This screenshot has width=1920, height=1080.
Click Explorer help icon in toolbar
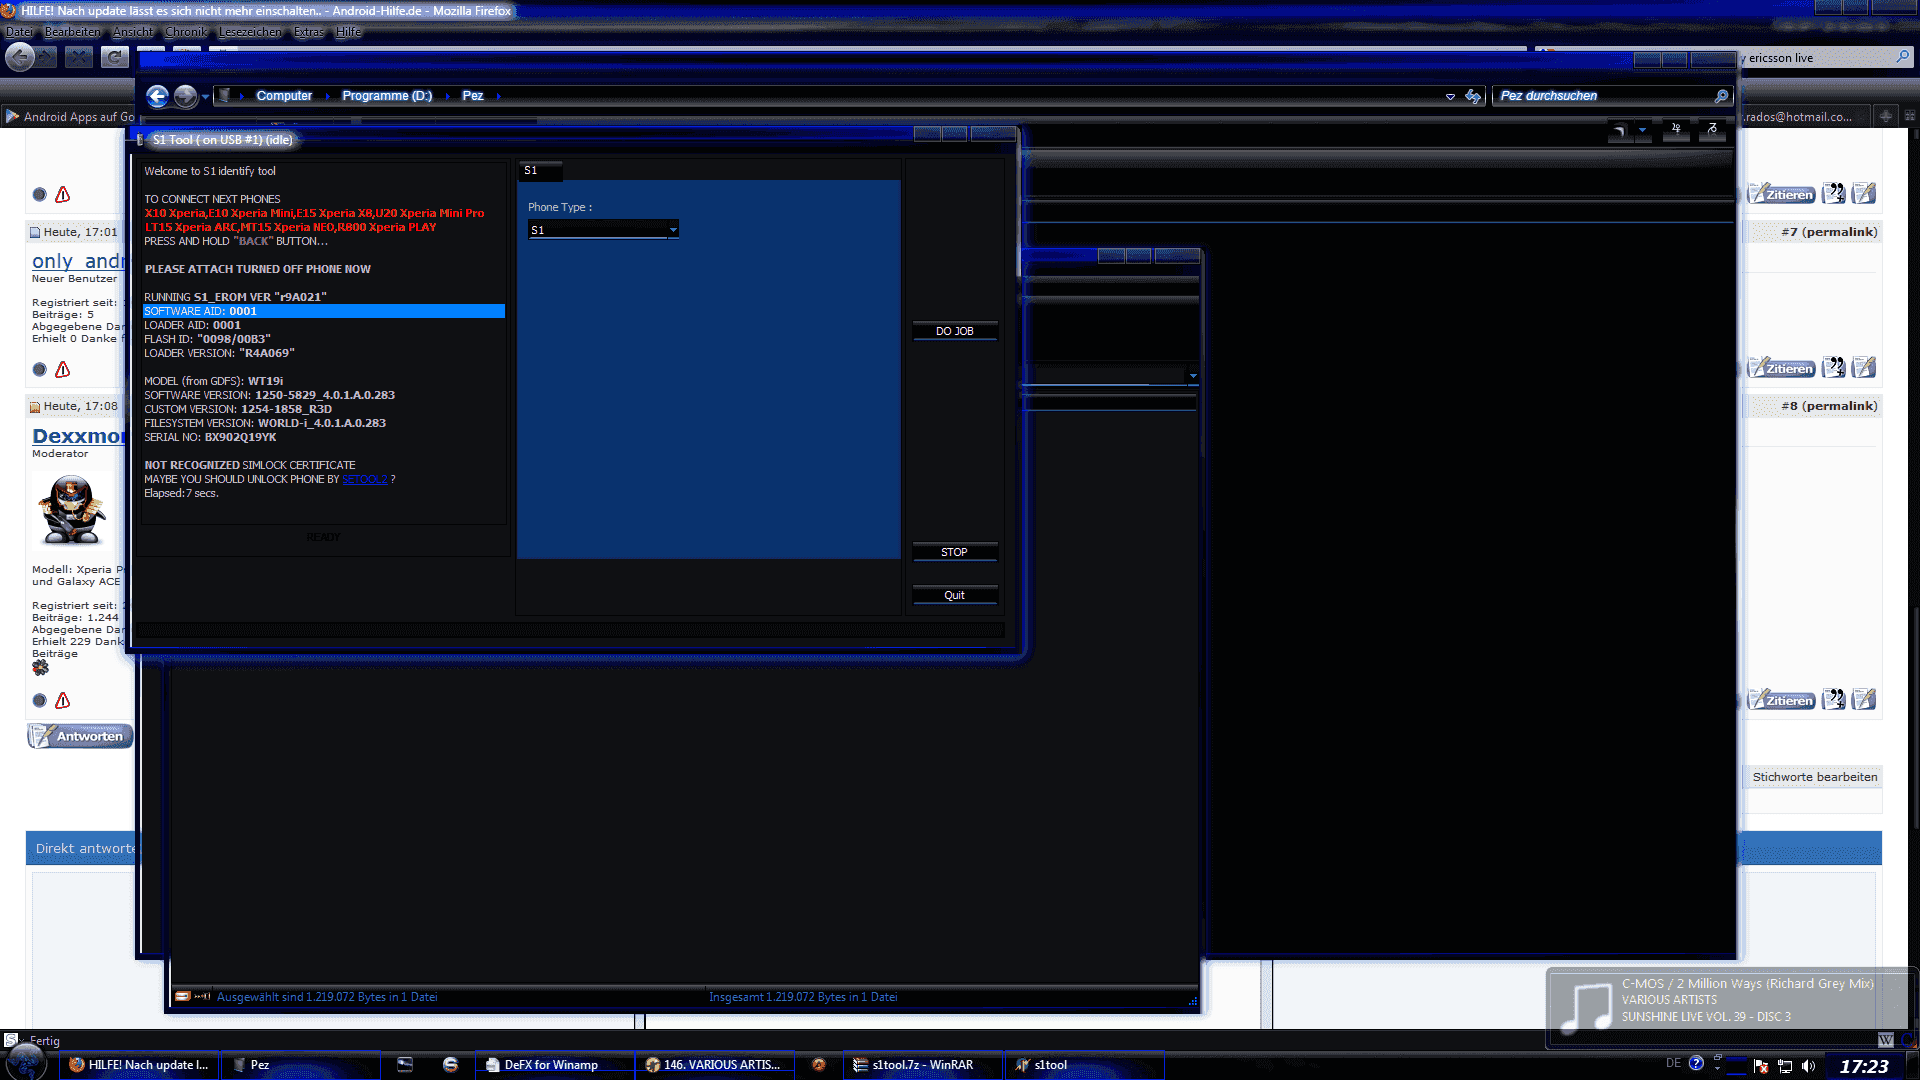(1712, 130)
